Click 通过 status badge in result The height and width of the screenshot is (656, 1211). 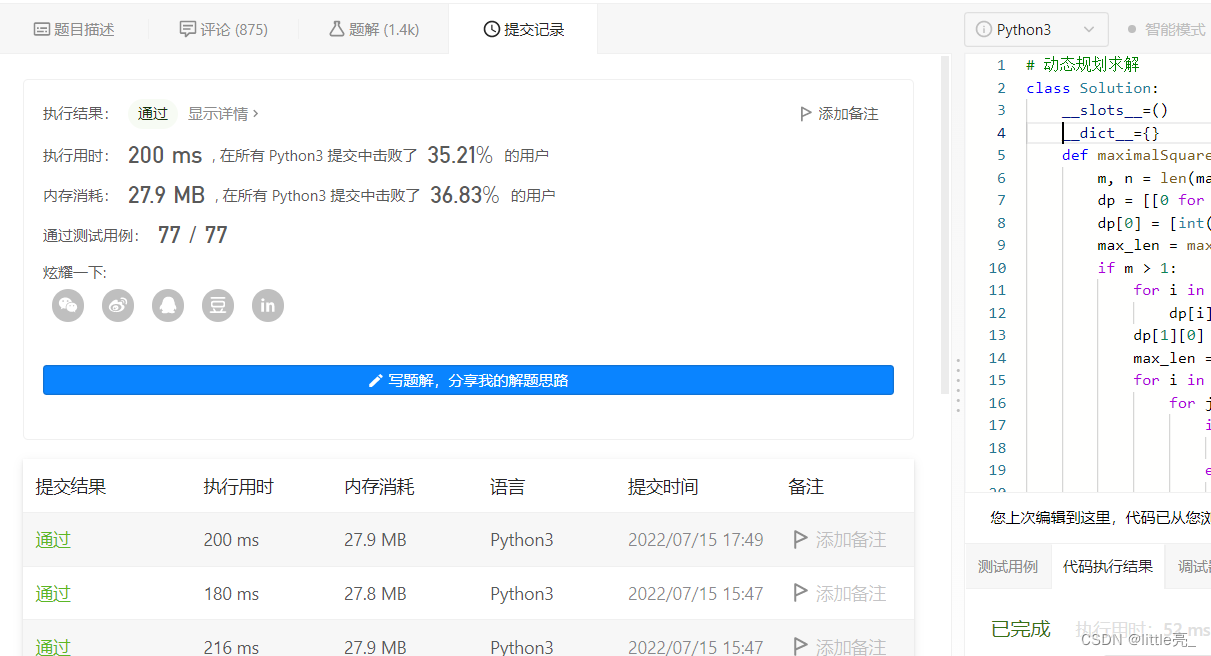(153, 114)
